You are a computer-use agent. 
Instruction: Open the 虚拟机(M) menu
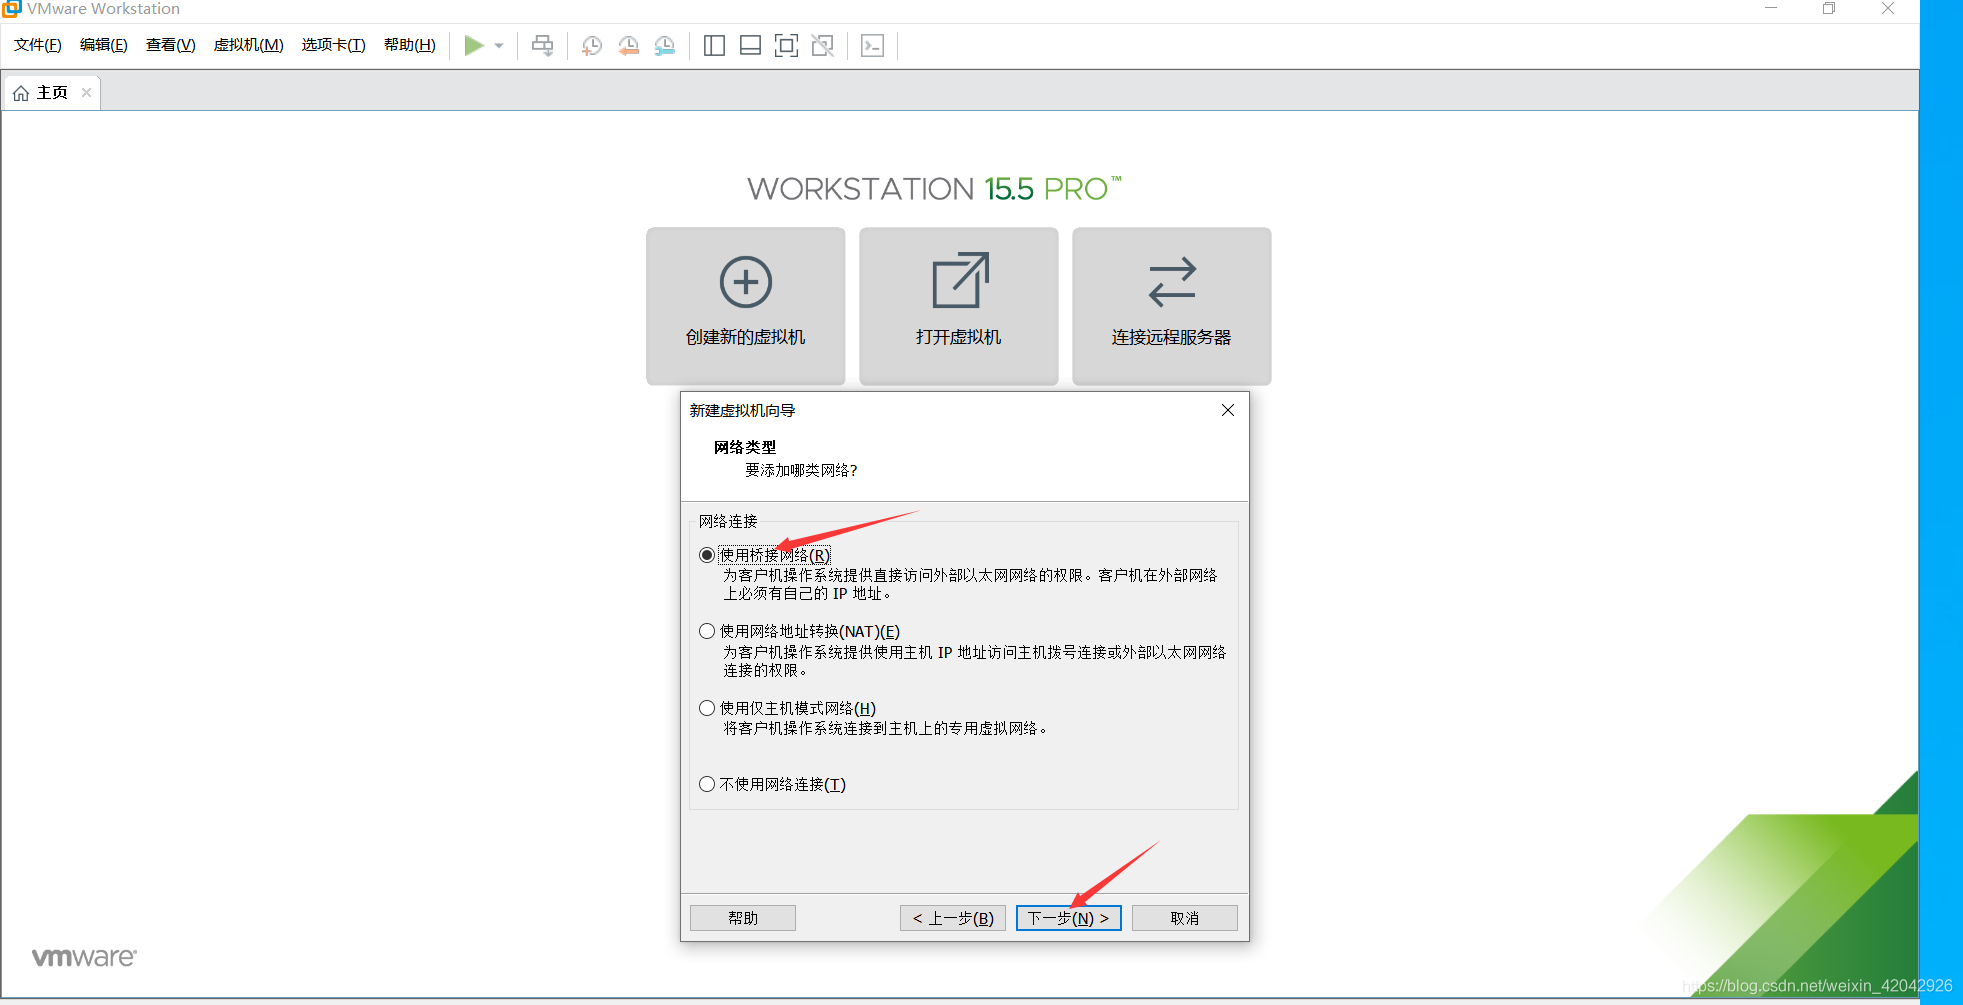249,45
